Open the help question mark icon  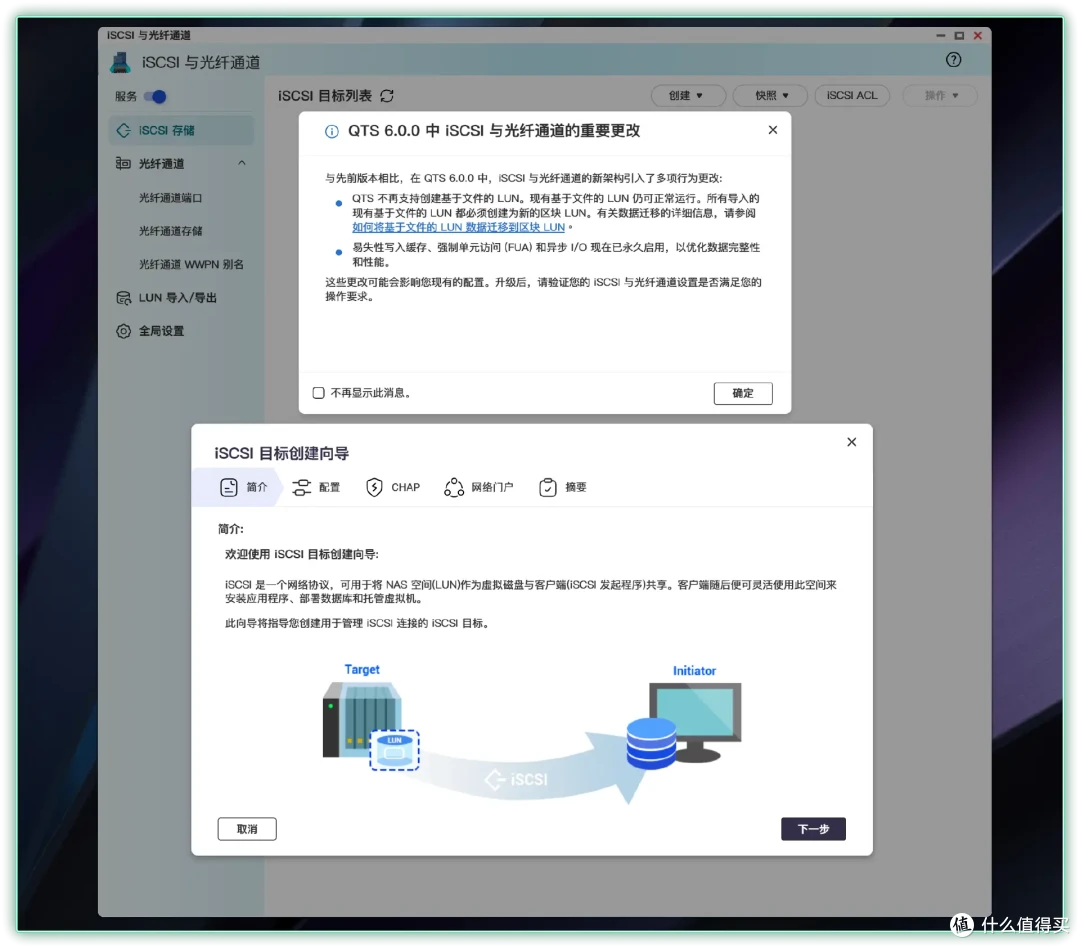953,60
